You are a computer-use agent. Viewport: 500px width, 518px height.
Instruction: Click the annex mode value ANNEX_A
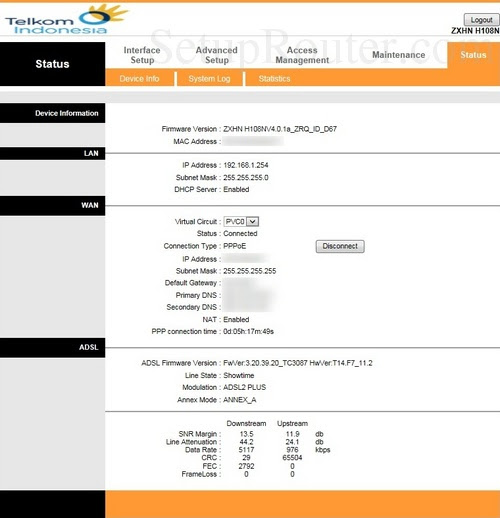(240, 400)
